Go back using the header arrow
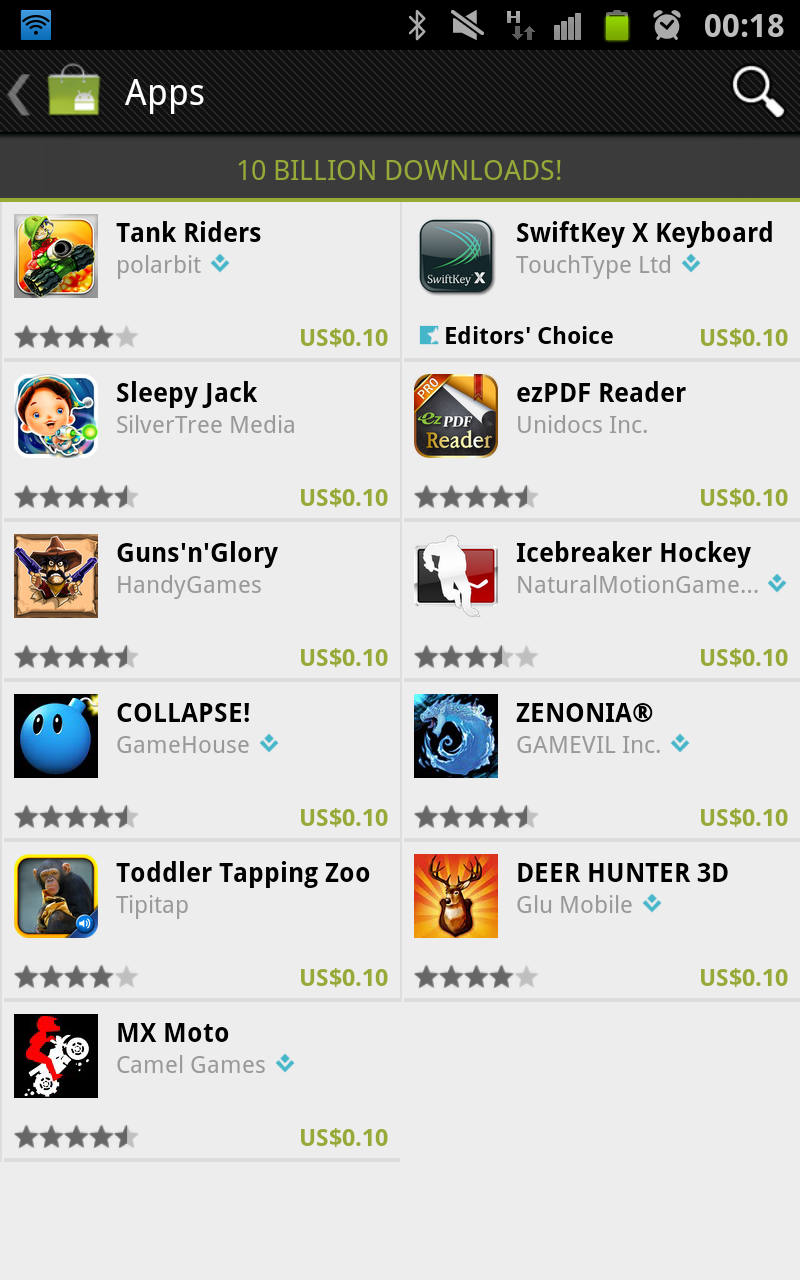The height and width of the screenshot is (1280, 800). point(18,94)
